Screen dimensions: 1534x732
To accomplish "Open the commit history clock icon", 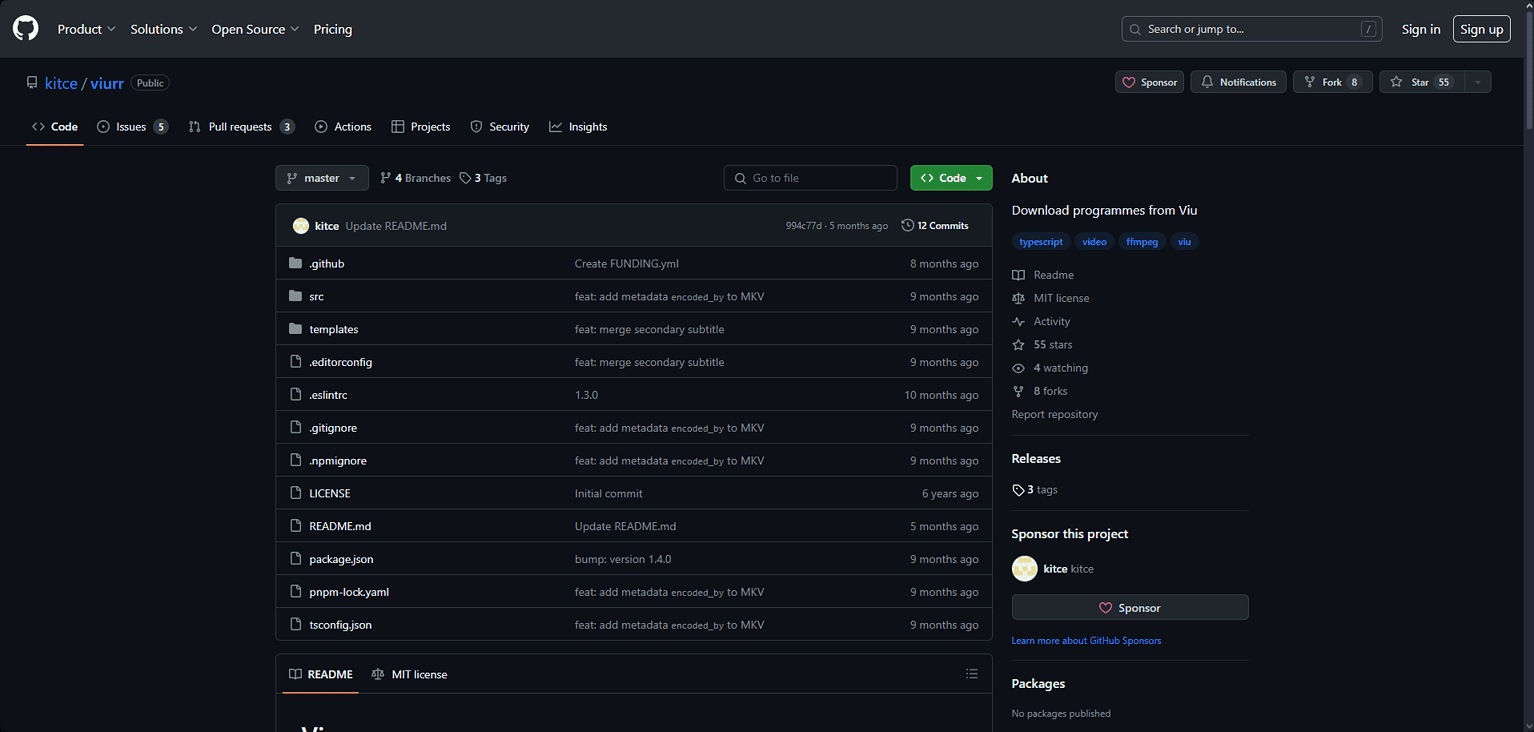I will tap(907, 226).
